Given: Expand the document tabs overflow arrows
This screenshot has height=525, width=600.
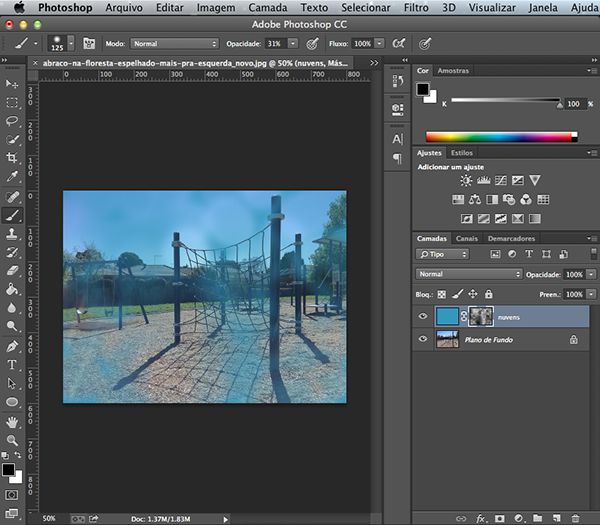Looking at the screenshot, I should pyautogui.click(x=374, y=63).
